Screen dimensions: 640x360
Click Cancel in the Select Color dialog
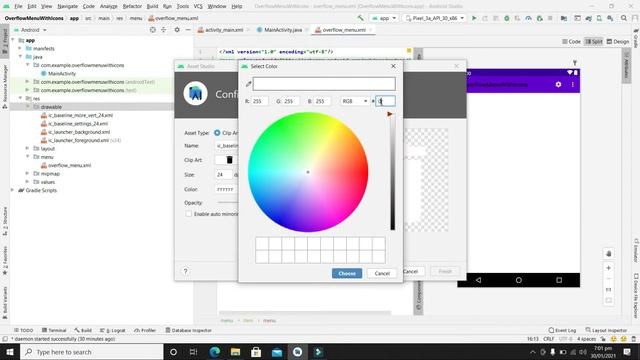382,273
